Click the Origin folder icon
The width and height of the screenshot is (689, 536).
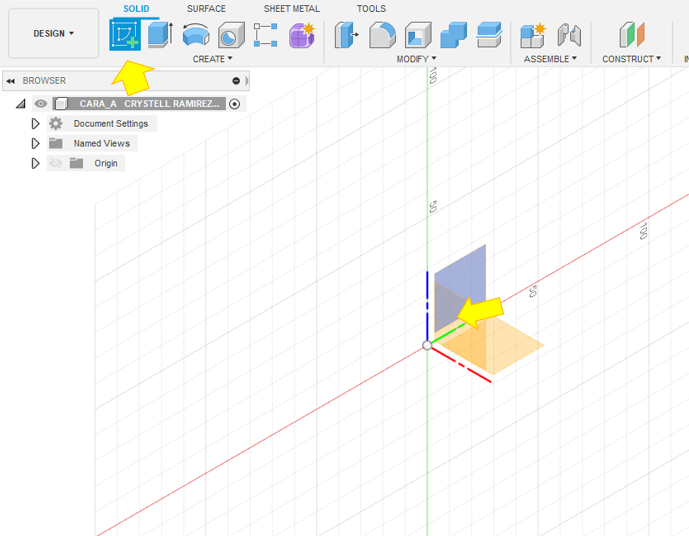pos(76,163)
